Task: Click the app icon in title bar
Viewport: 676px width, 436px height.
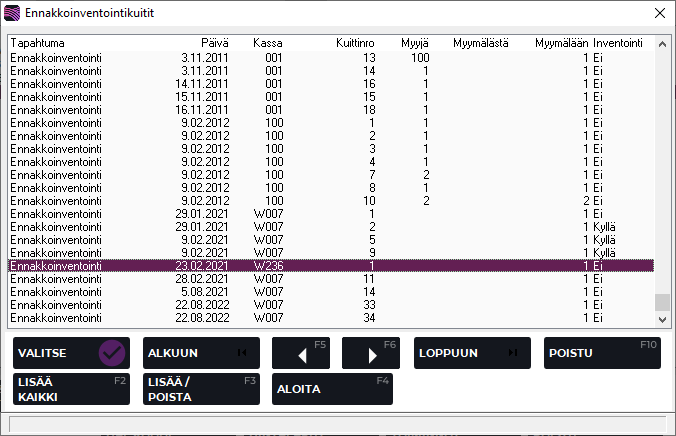Action: 13,13
